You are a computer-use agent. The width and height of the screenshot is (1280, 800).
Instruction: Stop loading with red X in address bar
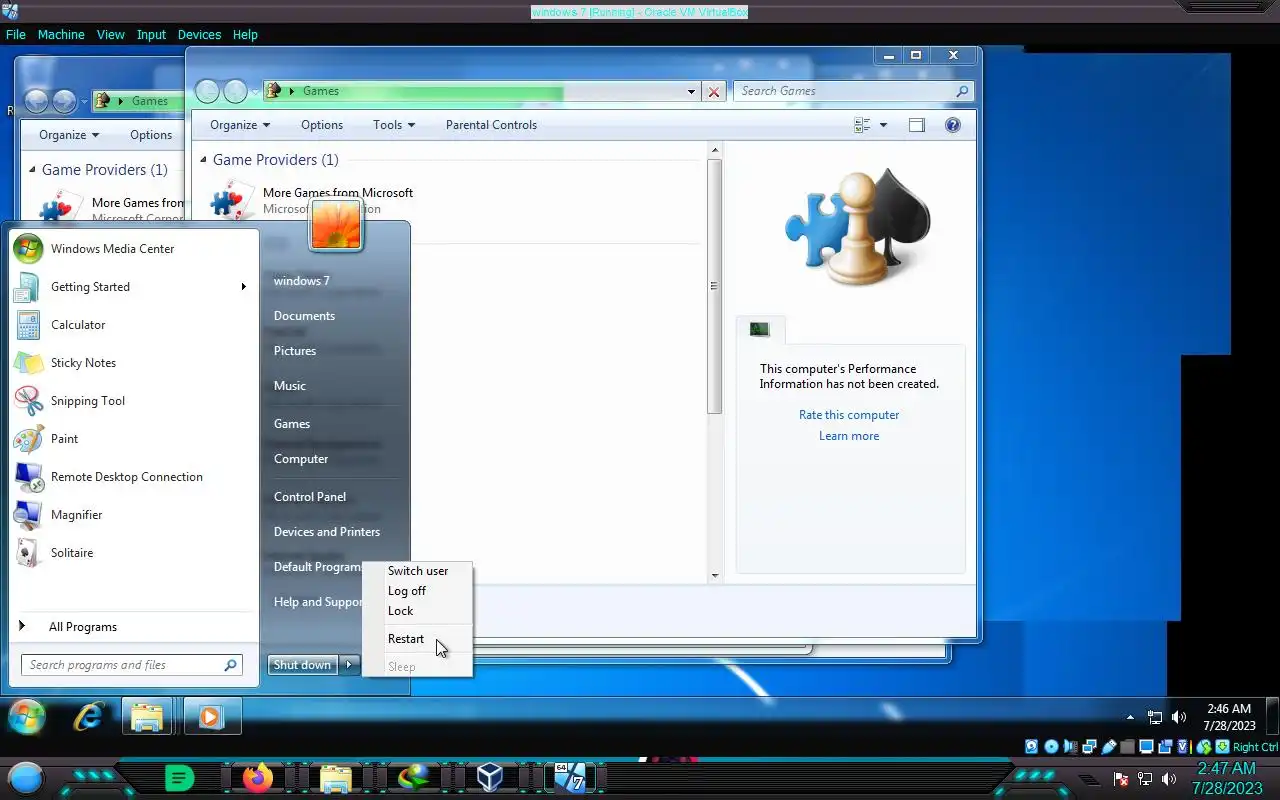tap(714, 92)
